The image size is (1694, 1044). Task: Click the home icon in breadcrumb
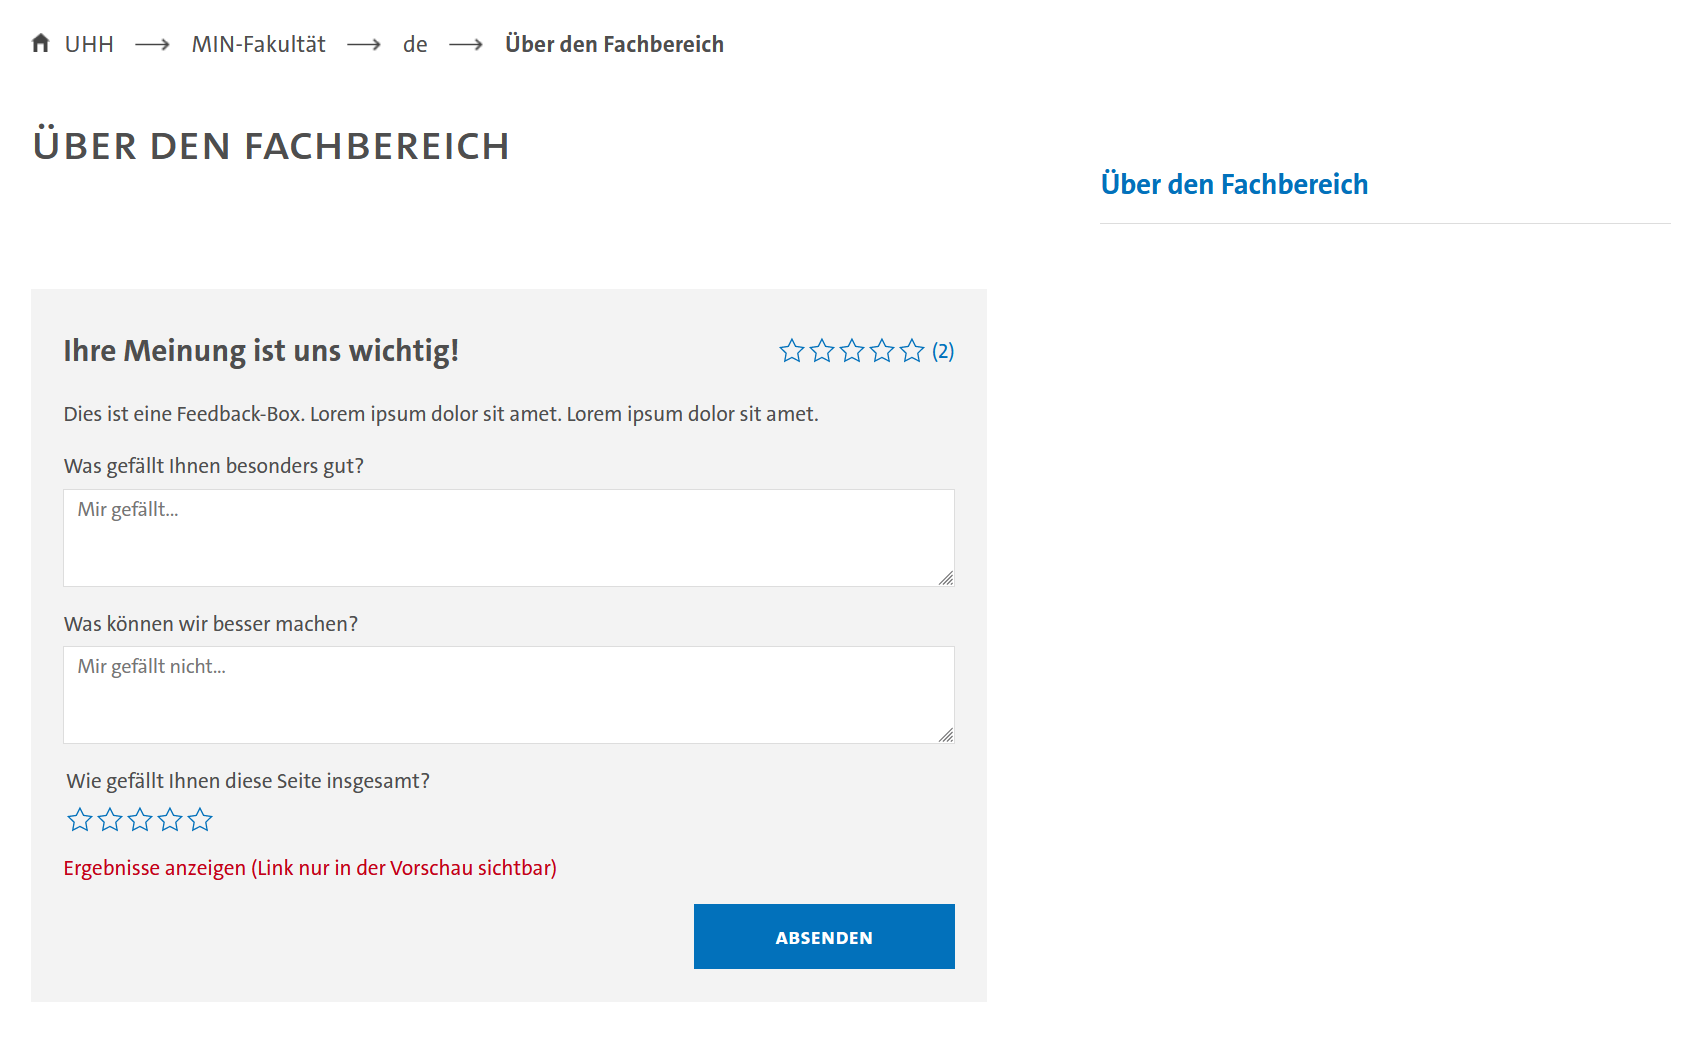click(x=40, y=43)
